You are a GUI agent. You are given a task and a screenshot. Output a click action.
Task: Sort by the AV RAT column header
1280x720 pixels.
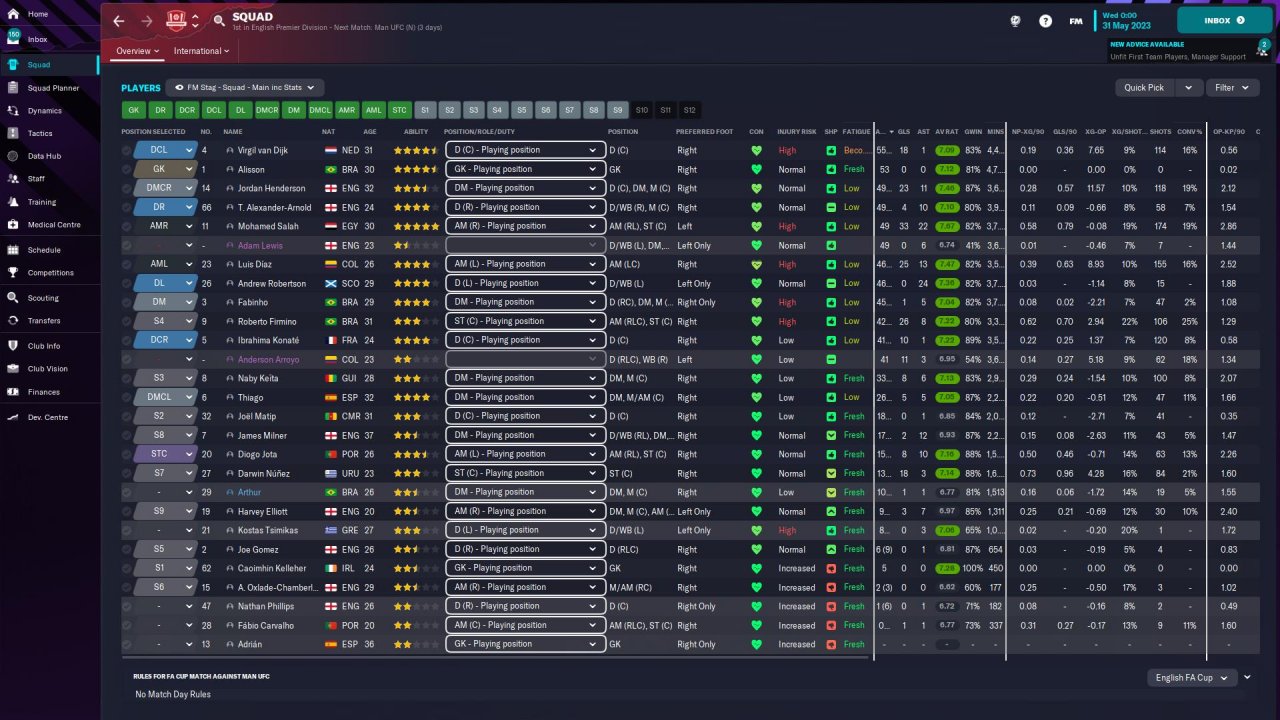point(945,132)
